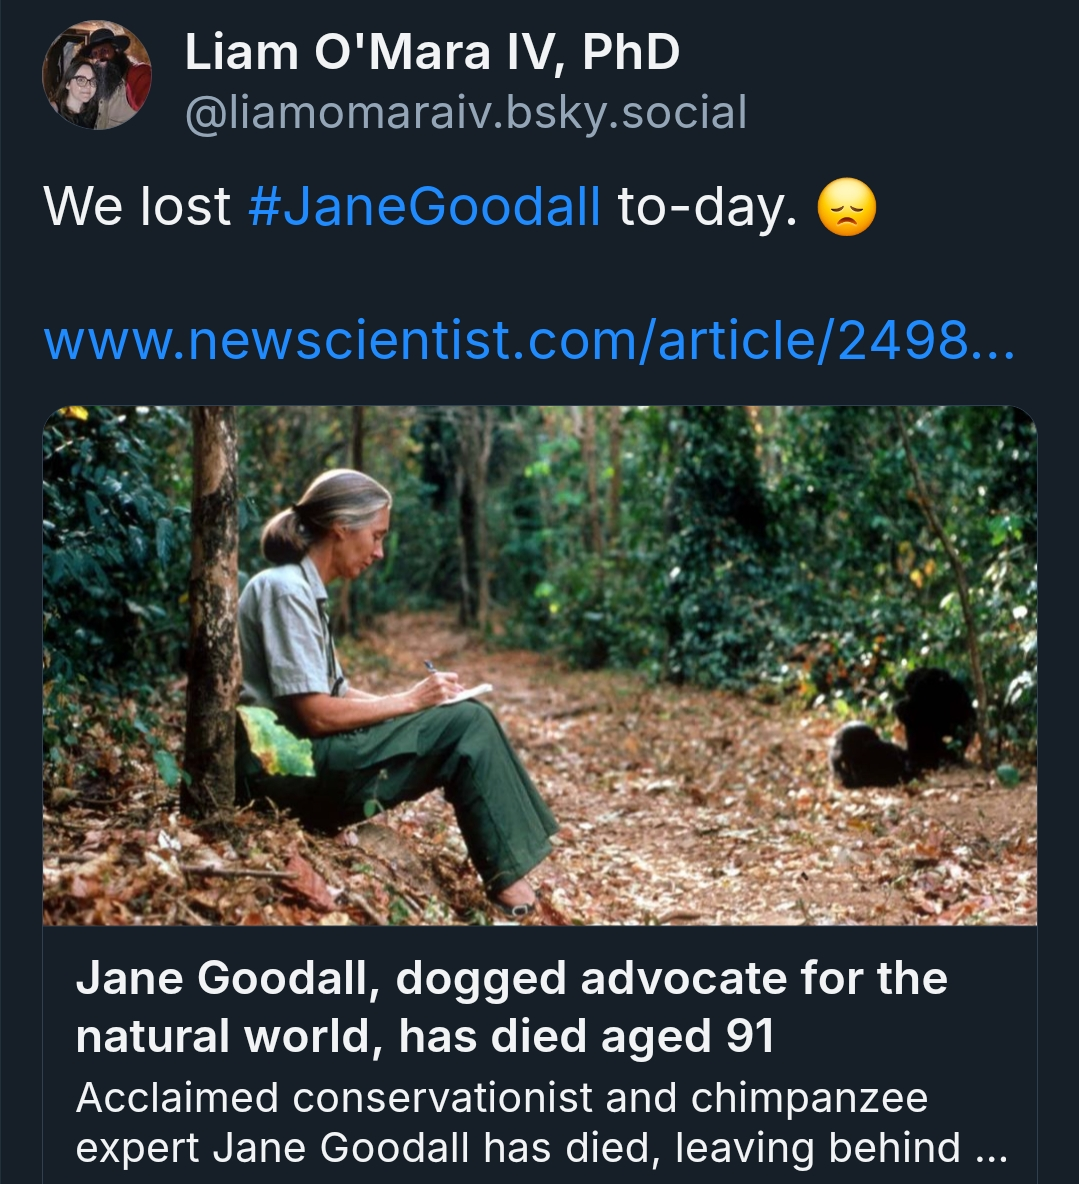Open Liam O'Mara's profile avatar

pos(97,76)
